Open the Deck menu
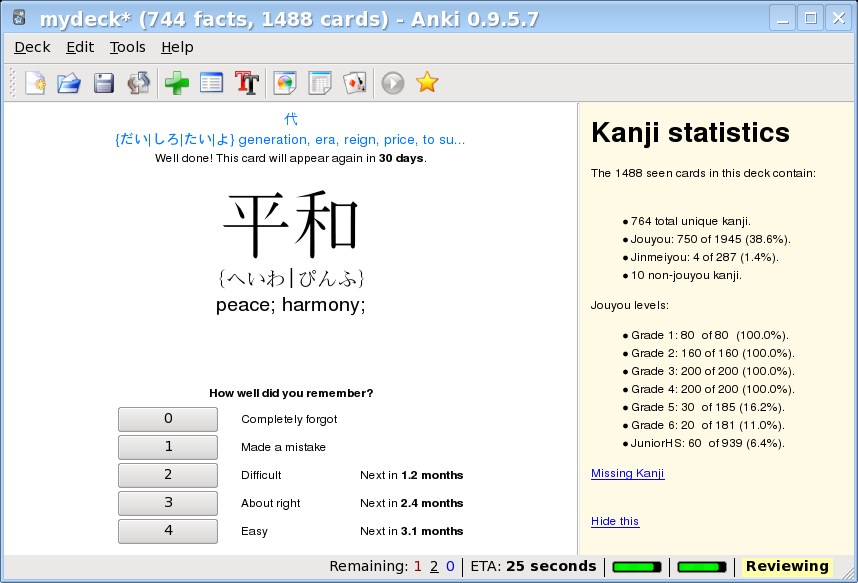858x583 pixels. click(32, 47)
